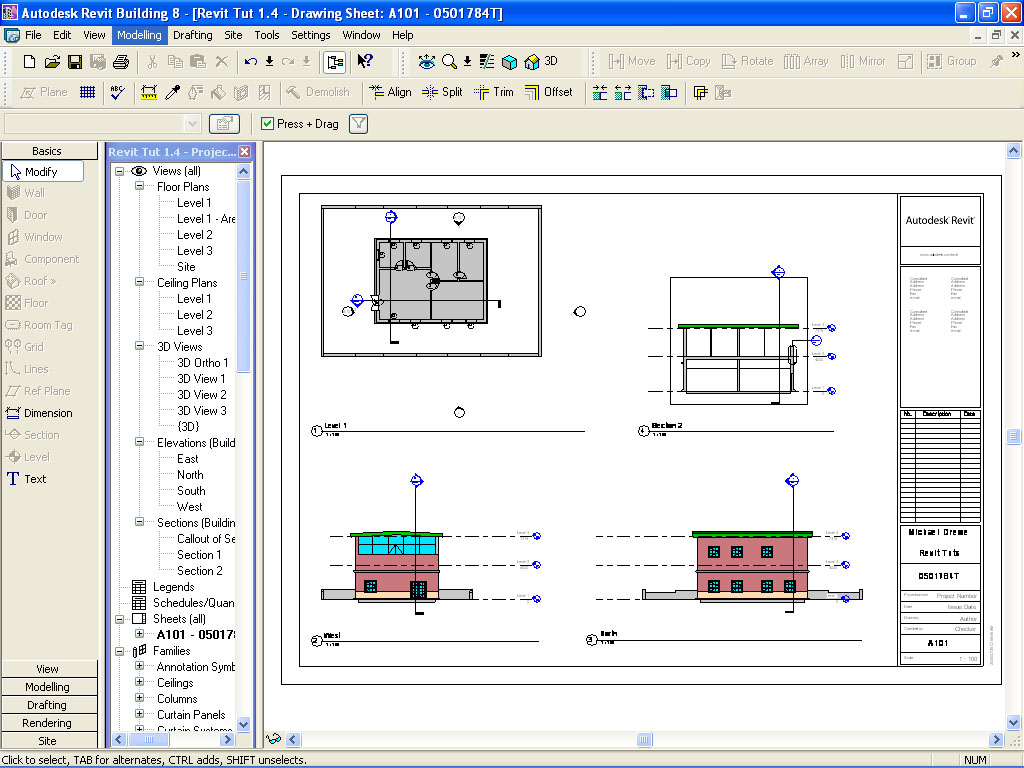Expand the Ceilings families node
1024x768 pixels.
coord(139,682)
